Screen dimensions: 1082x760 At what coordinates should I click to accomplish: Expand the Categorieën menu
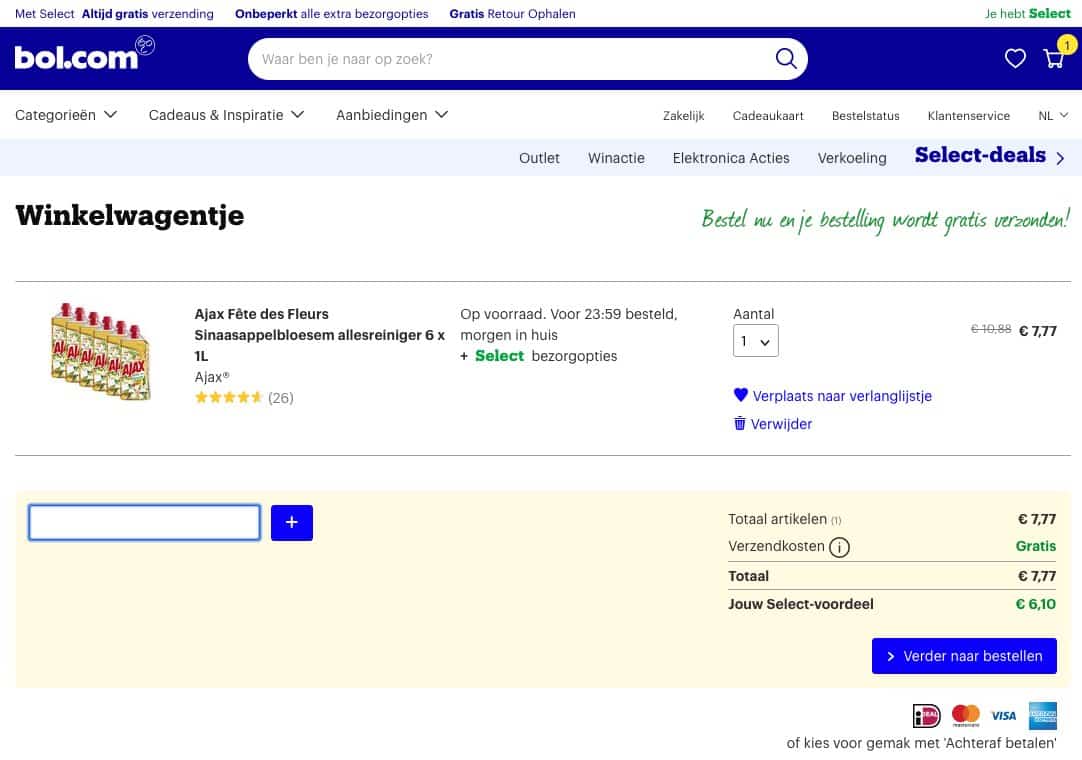[66, 115]
